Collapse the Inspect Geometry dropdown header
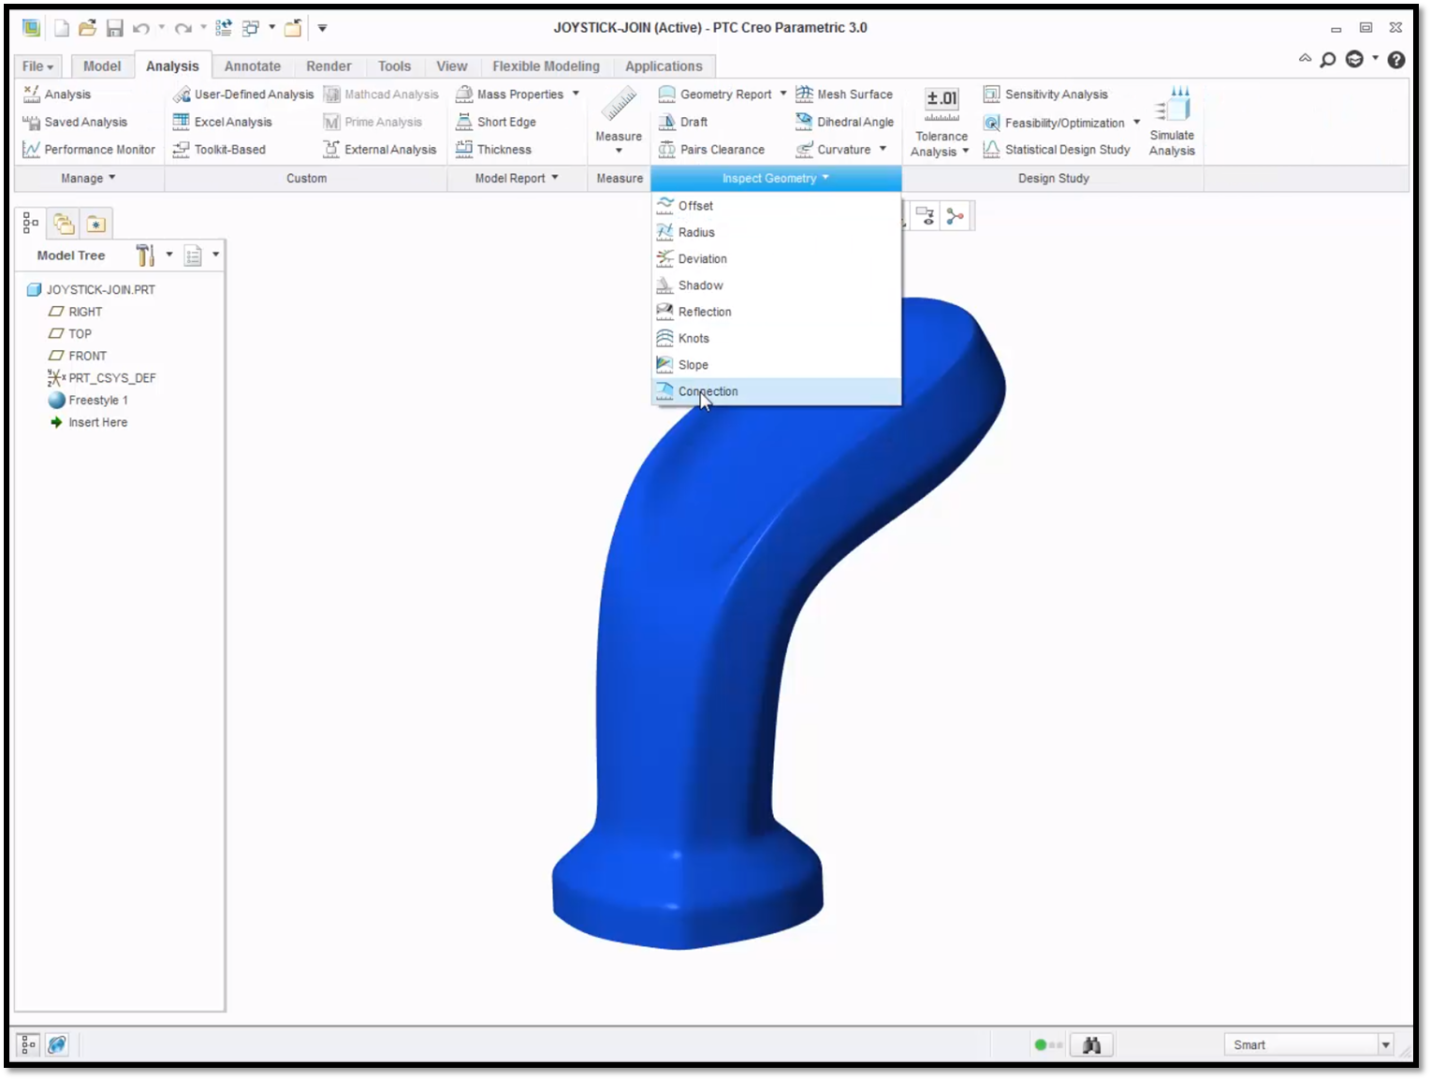The width and height of the screenshot is (1431, 1080). coord(776,178)
